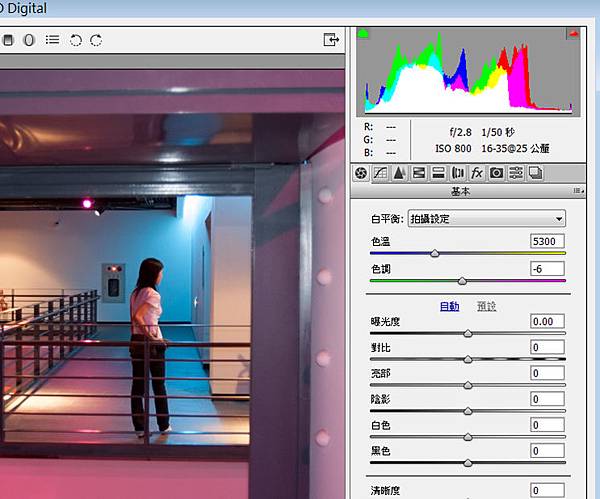Viewport: 600px width, 499px height.
Task: Toggle highlight clipping warning in histogram
Action: pyautogui.click(x=573, y=34)
